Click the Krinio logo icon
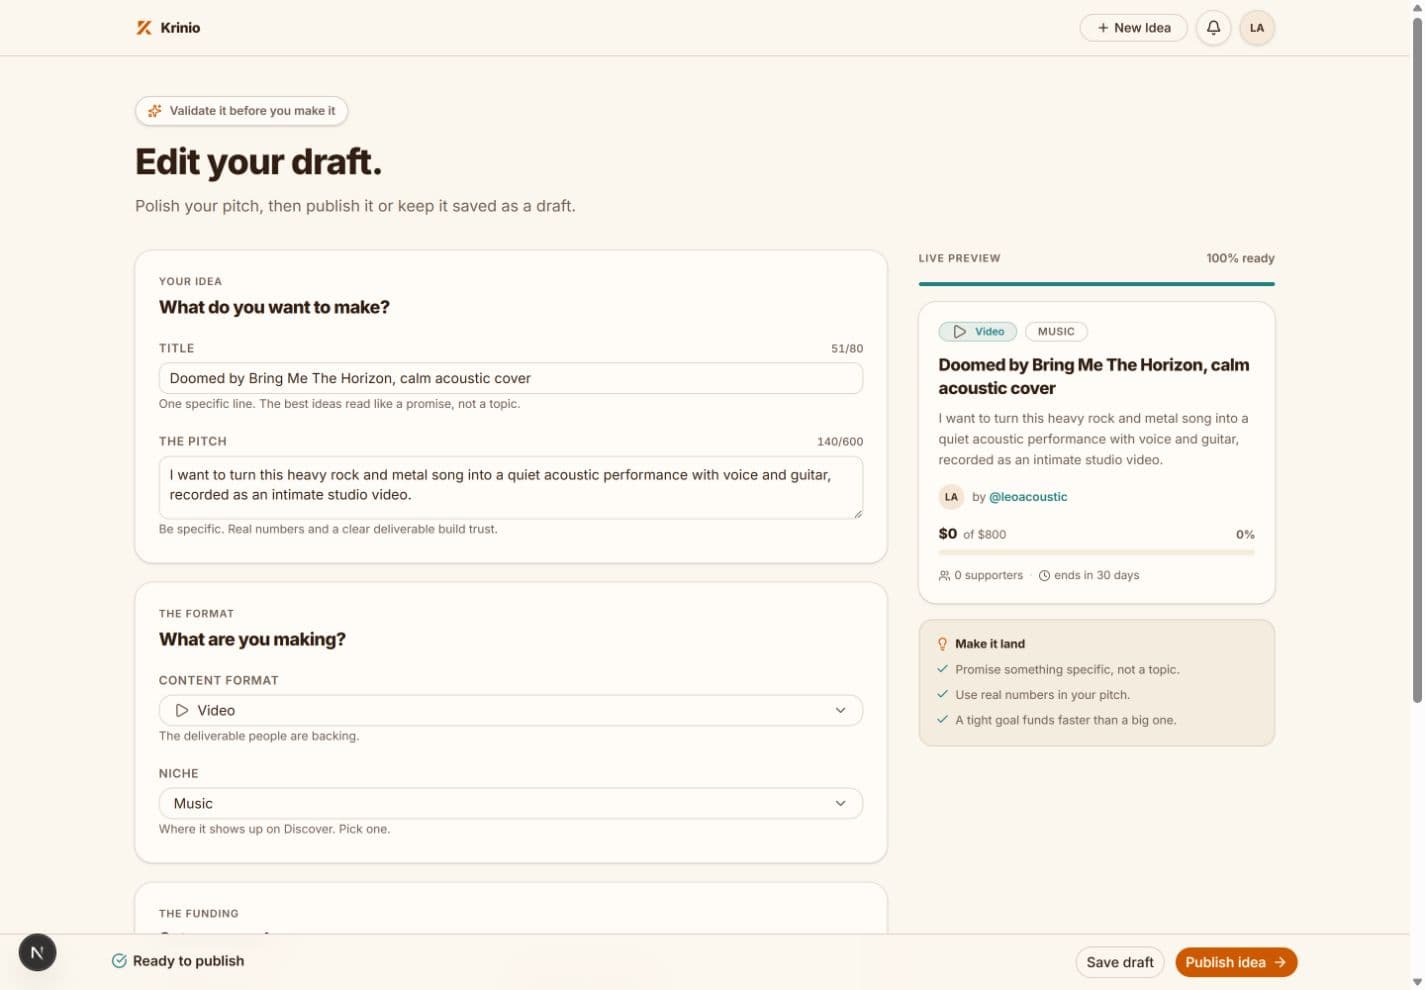The image size is (1425, 990). 144,28
